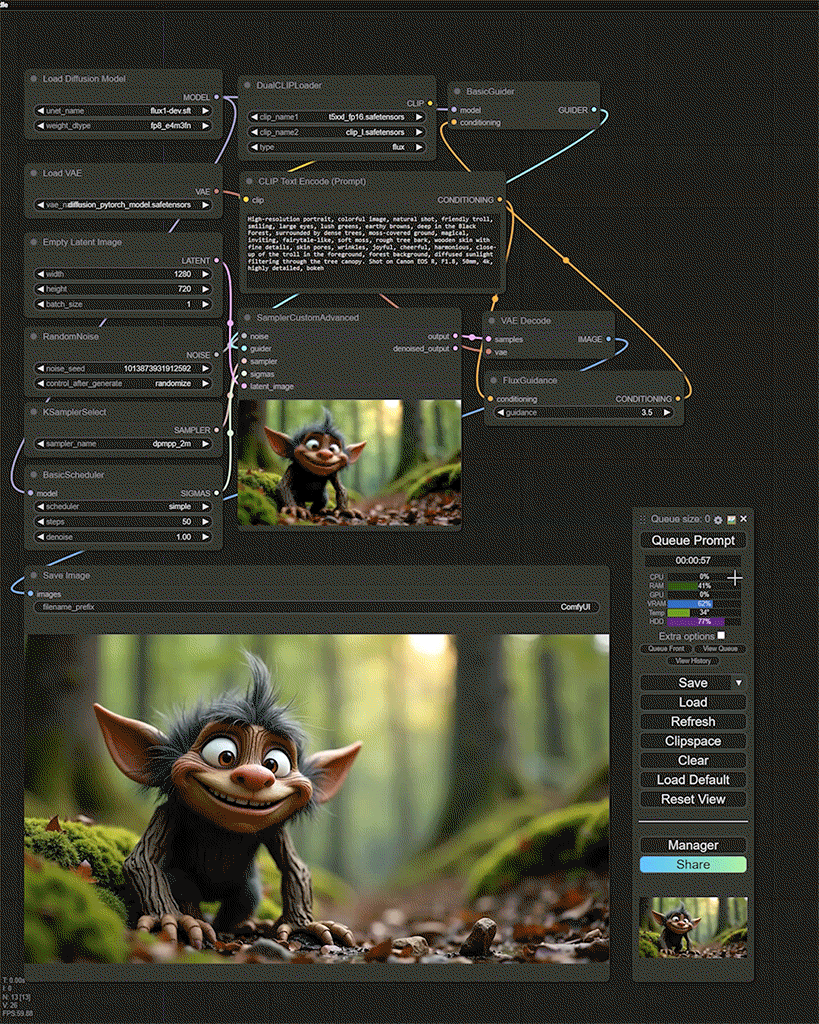Click the VAE Decode node collapse dot
819x1024 pixels.
point(491,321)
